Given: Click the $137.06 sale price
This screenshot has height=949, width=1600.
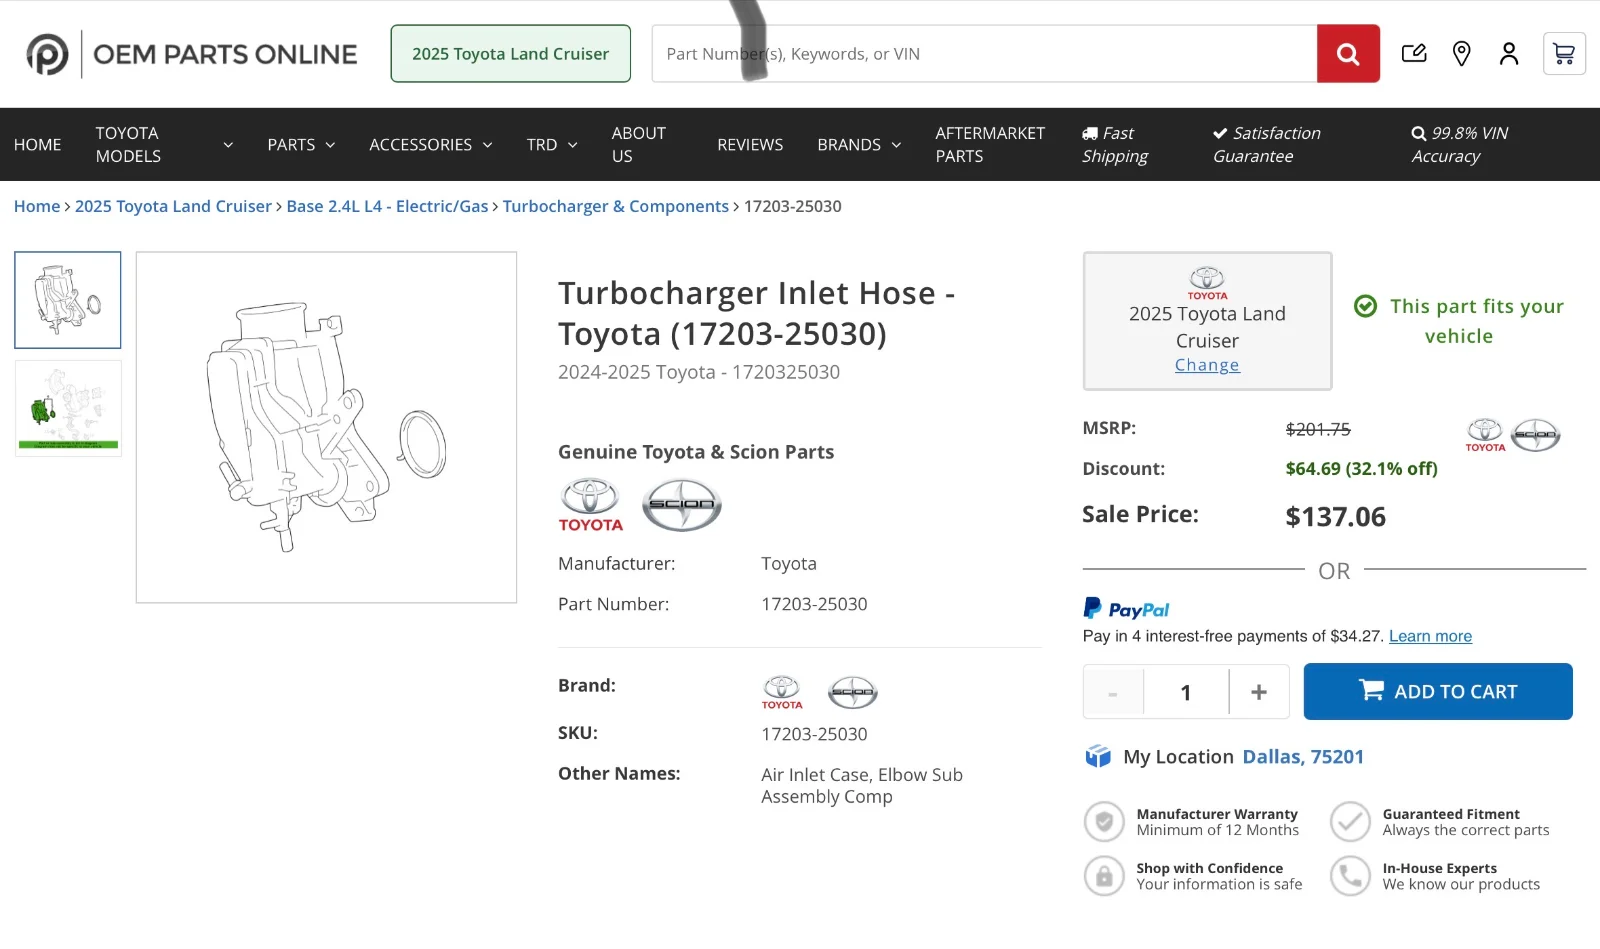Looking at the screenshot, I should [1336, 516].
